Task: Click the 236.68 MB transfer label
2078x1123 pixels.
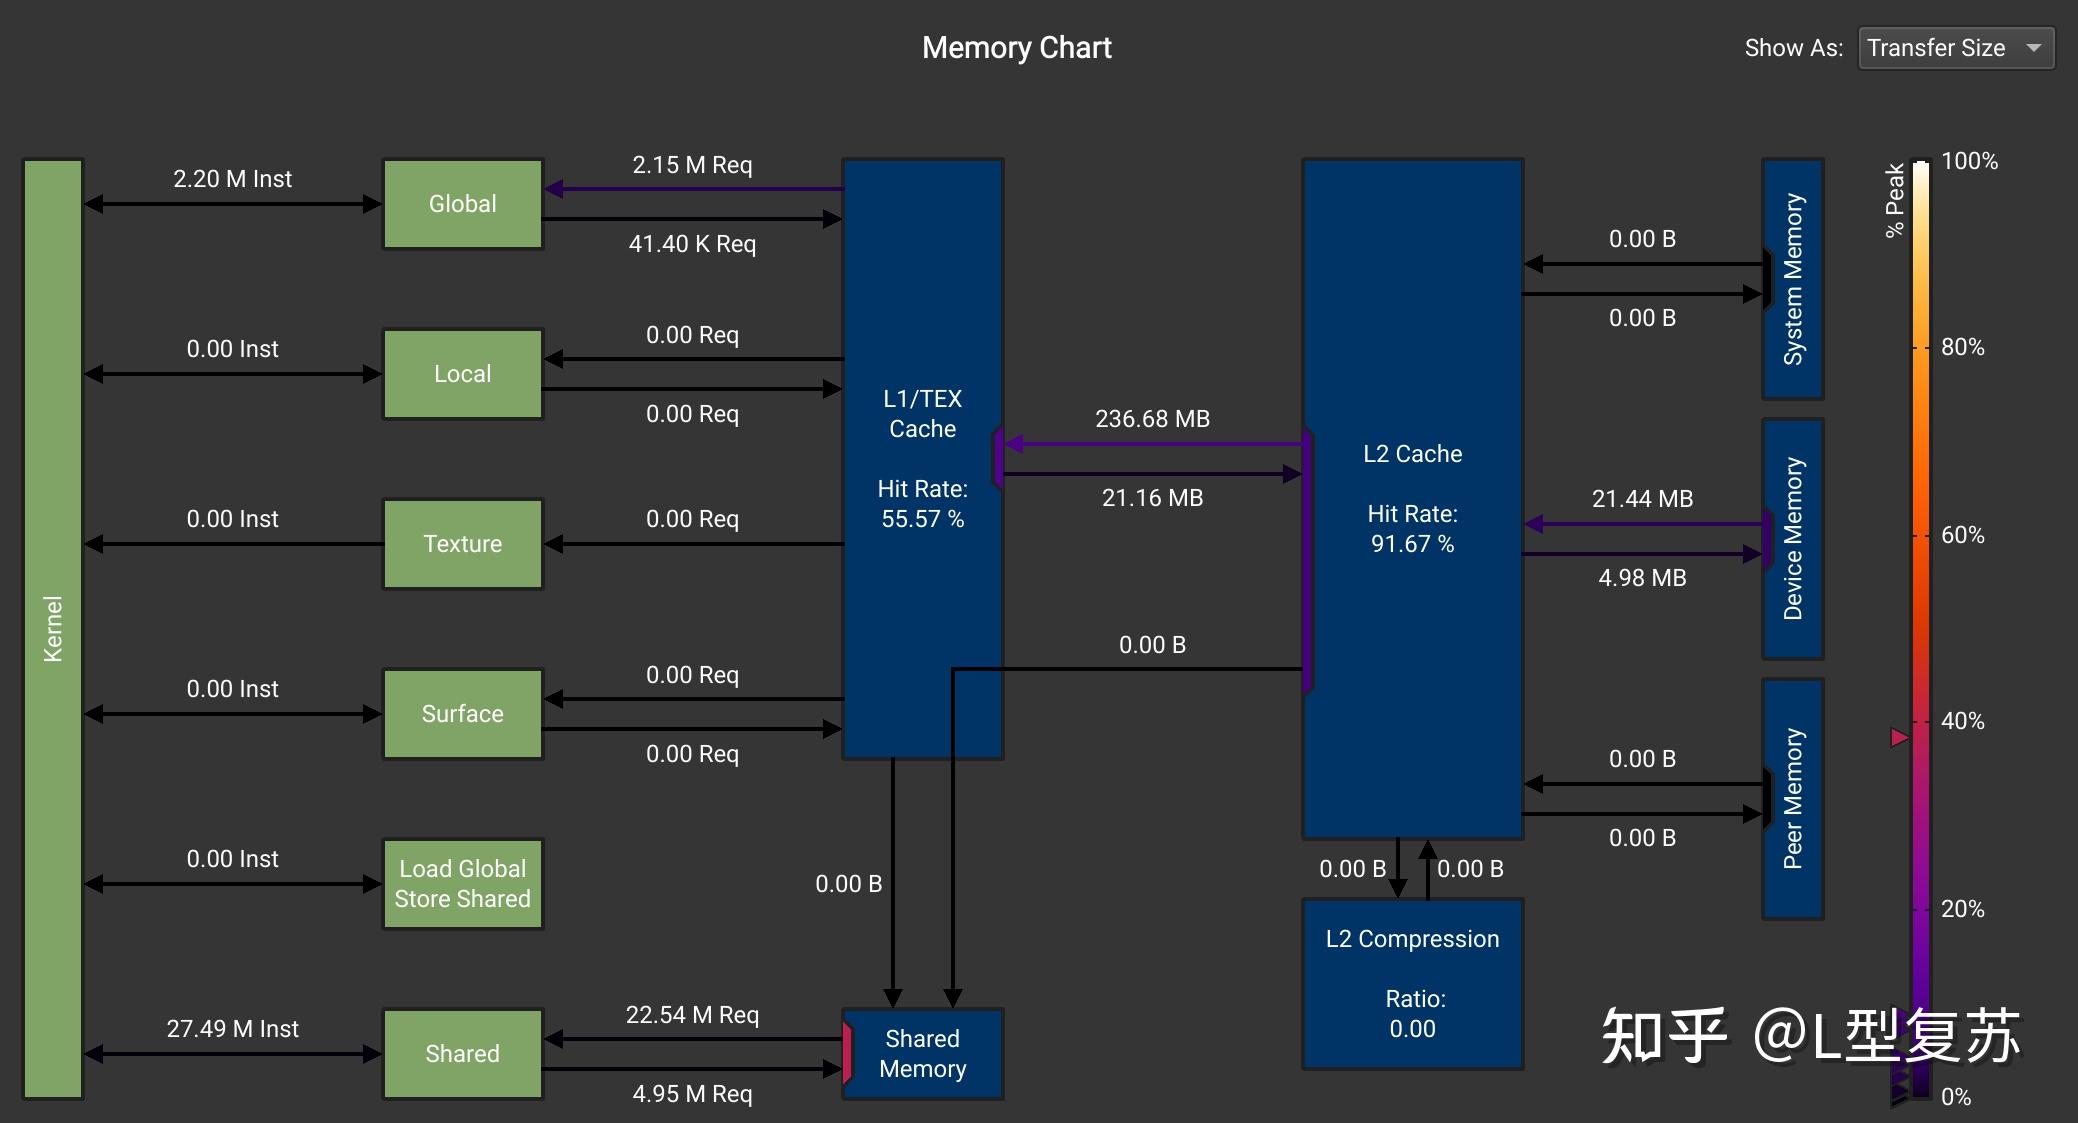Action: [1152, 419]
